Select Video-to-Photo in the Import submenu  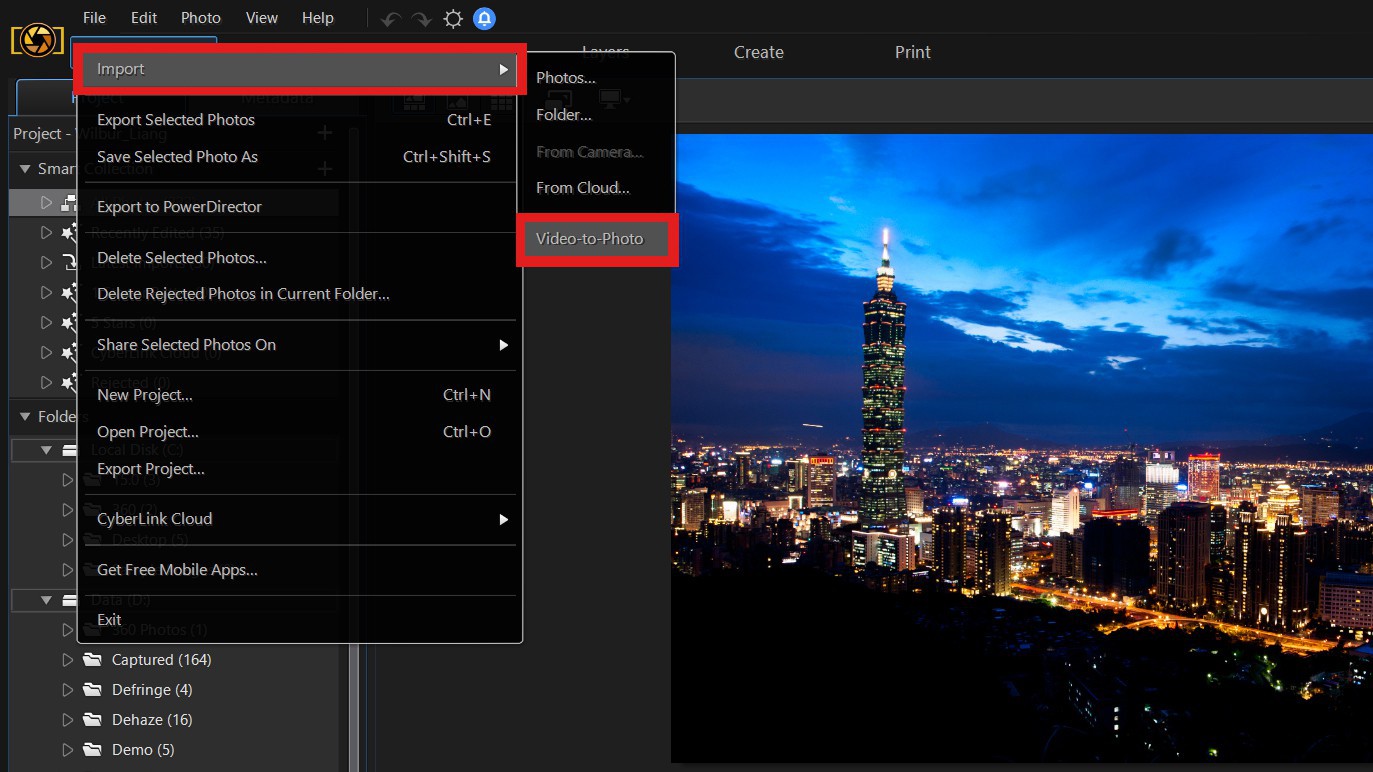click(596, 239)
